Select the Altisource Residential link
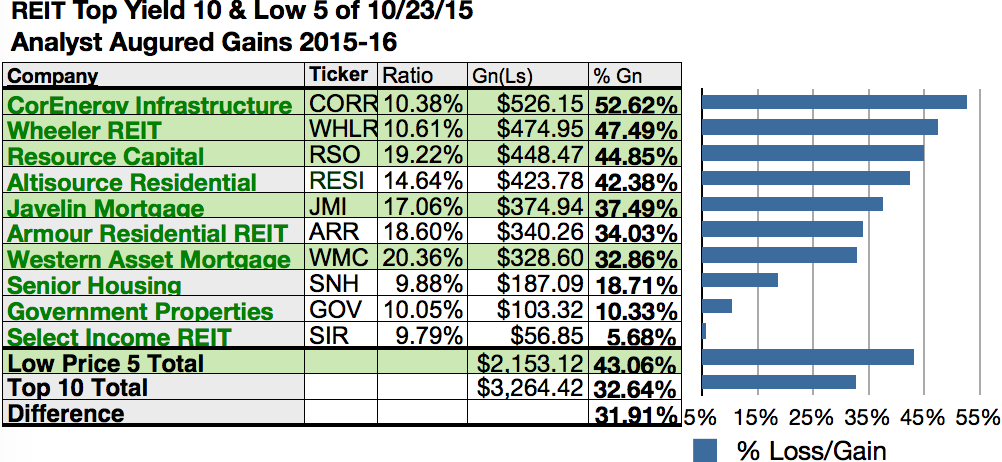The width and height of the screenshot is (1002, 462). coord(132,183)
